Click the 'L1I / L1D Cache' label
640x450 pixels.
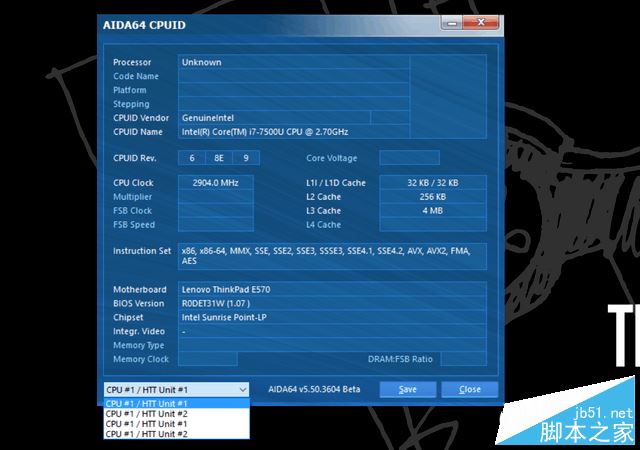(336, 183)
